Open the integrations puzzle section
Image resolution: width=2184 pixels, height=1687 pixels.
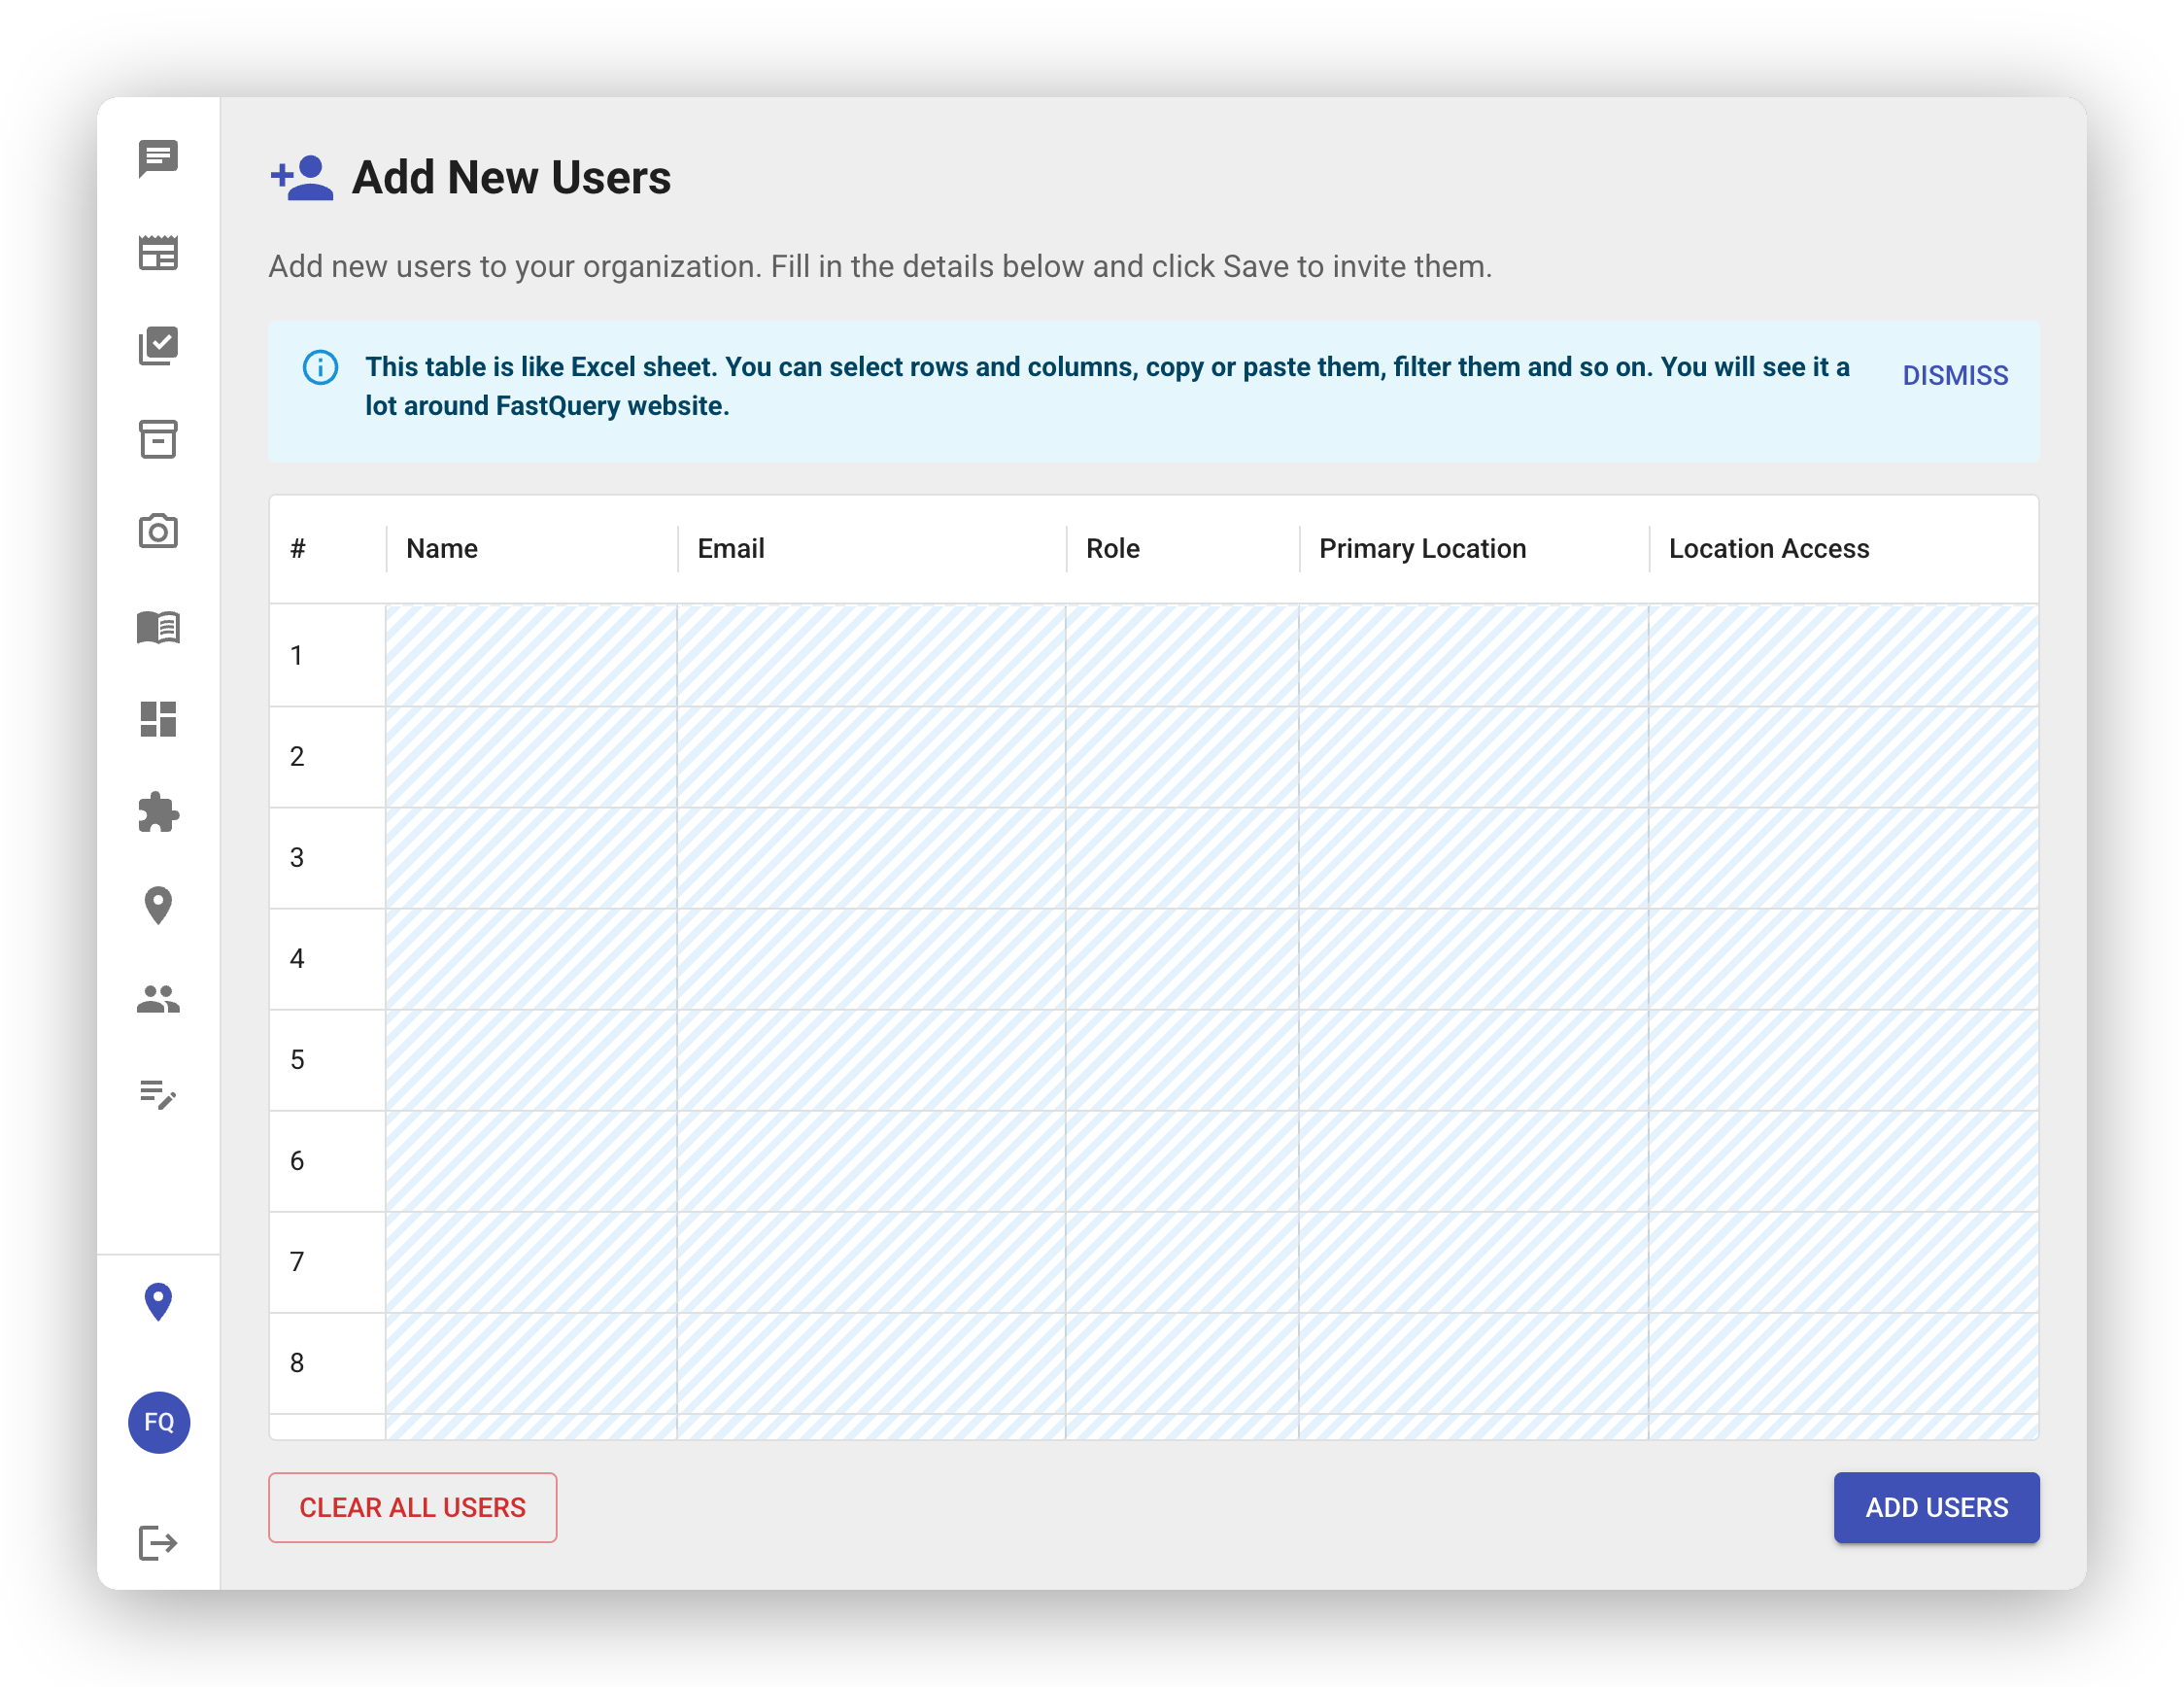coord(158,813)
